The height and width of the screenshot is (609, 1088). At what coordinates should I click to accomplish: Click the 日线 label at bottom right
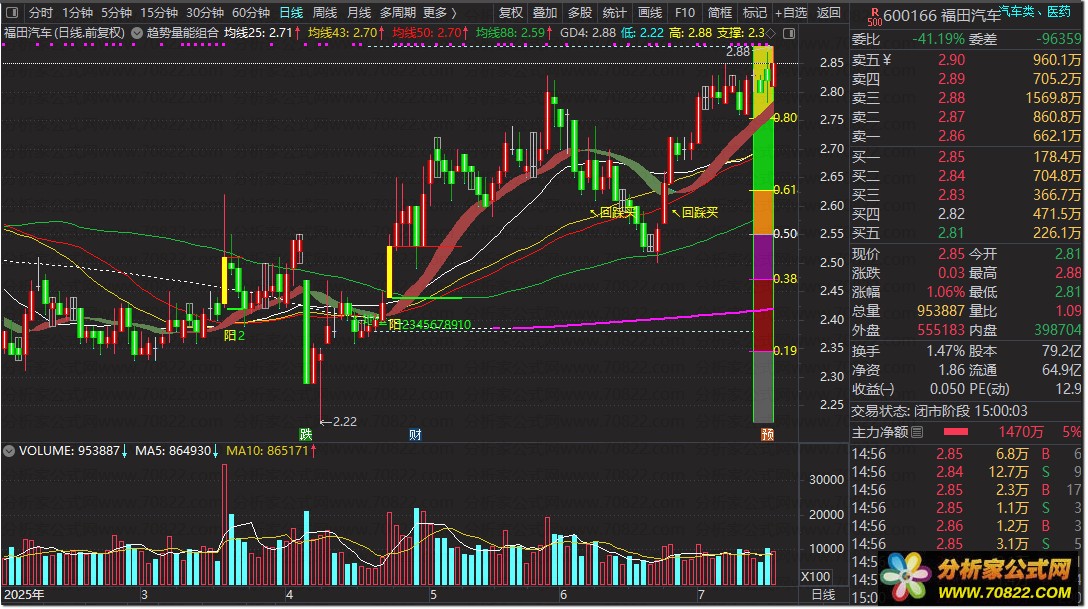[824, 594]
